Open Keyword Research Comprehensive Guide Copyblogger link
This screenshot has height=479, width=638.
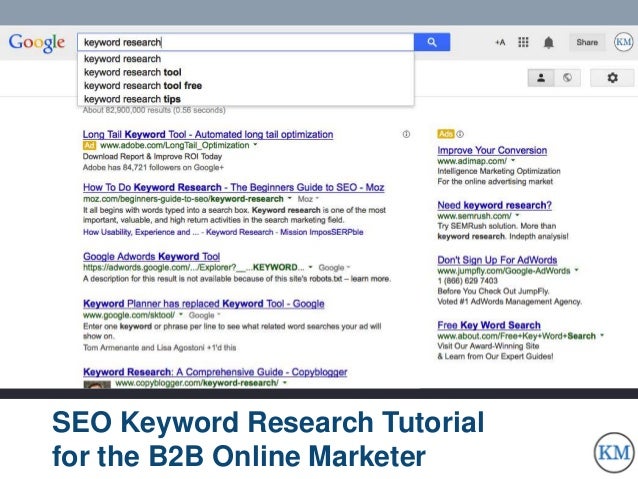click(x=215, y=372)
